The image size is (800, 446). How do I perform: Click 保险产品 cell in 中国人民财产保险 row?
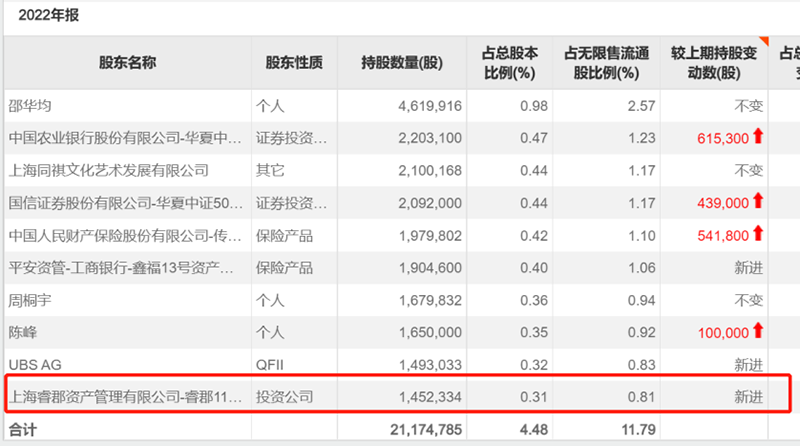284,235
